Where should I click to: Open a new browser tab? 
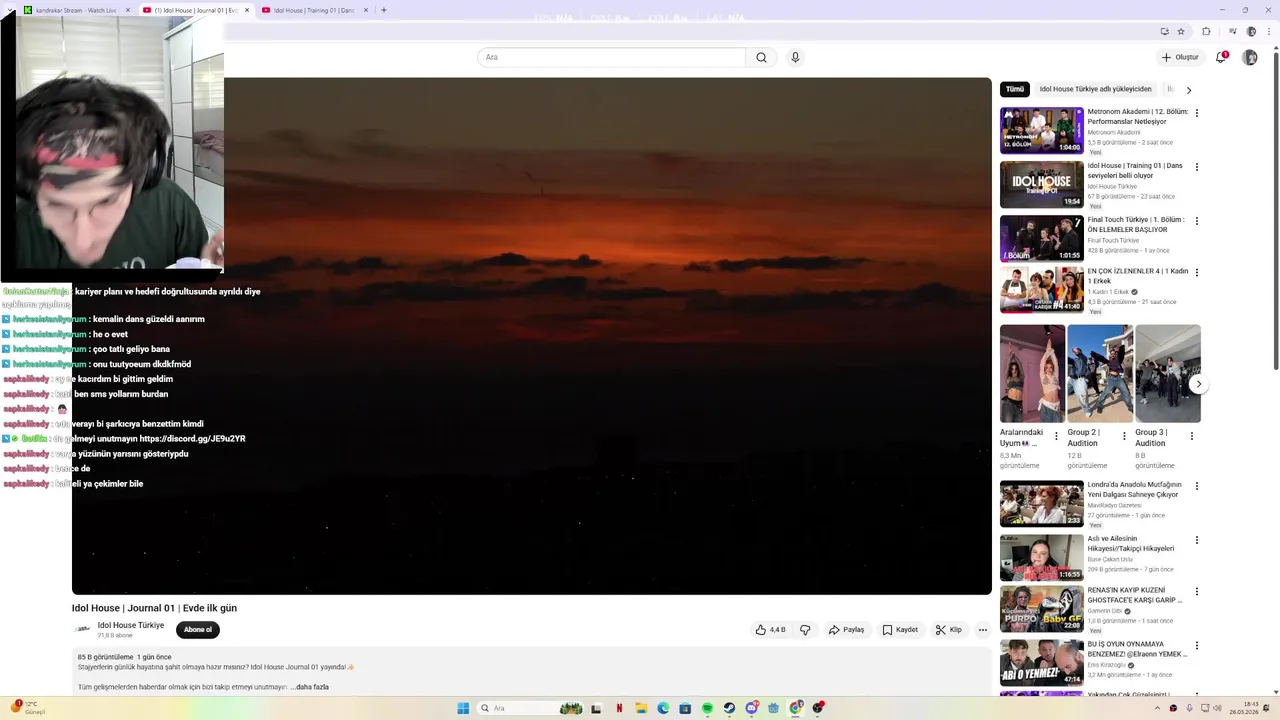[384, 10]
